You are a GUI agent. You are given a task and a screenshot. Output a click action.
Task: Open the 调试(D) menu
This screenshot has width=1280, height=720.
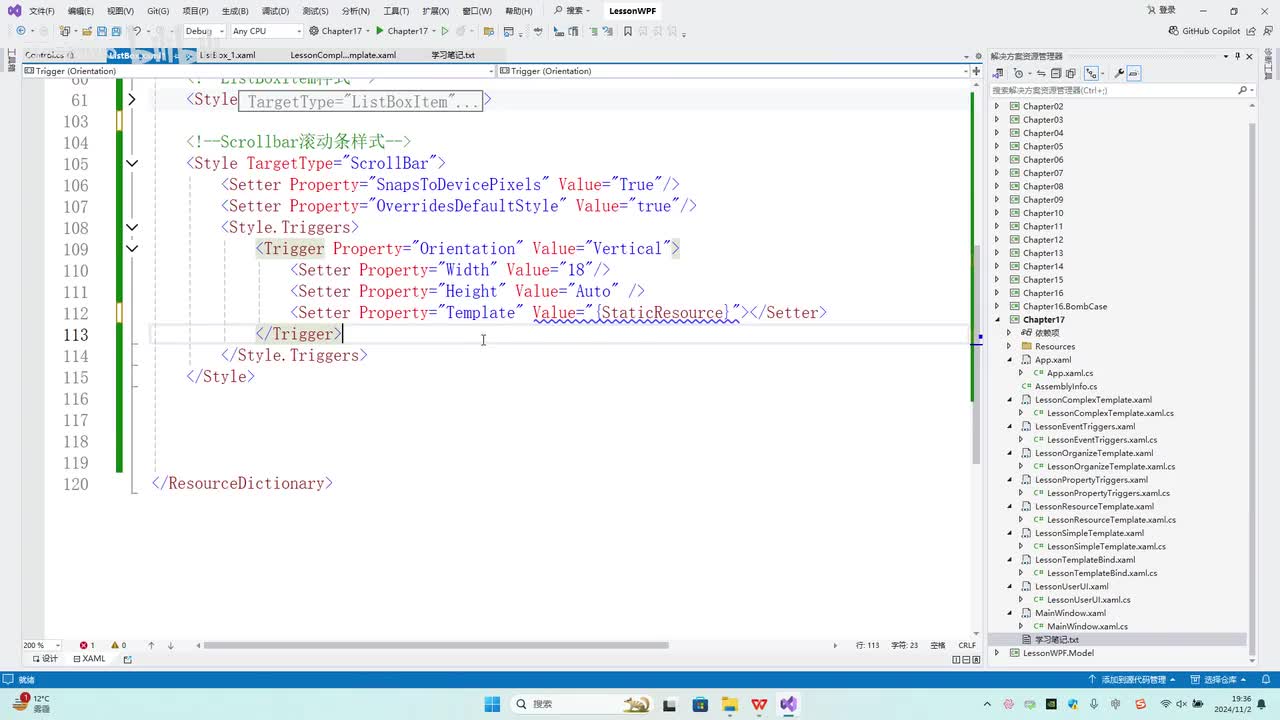click(x=275, y=11)
